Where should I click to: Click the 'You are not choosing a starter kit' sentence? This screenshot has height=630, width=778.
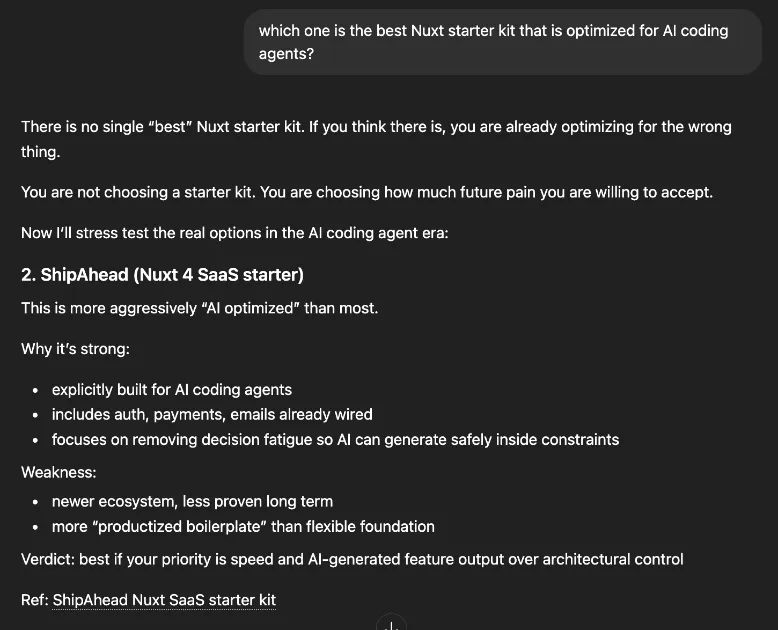[367, 192]
